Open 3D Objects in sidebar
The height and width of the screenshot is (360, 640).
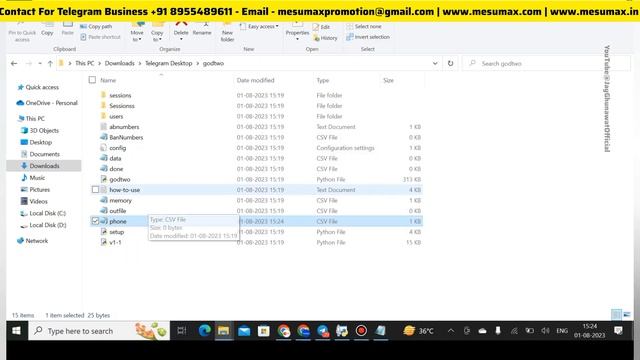click(40, 131)
